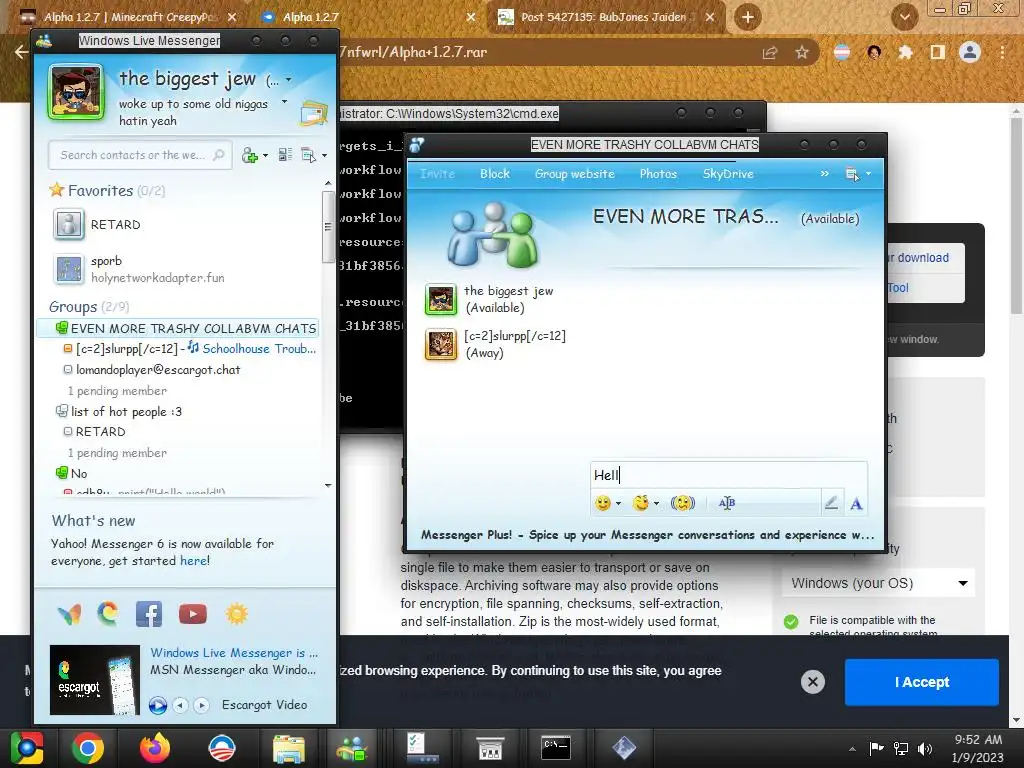Collapse the EVEN MORE TRASHY COLLABVM CHATS group

click(x=61, y=328)
